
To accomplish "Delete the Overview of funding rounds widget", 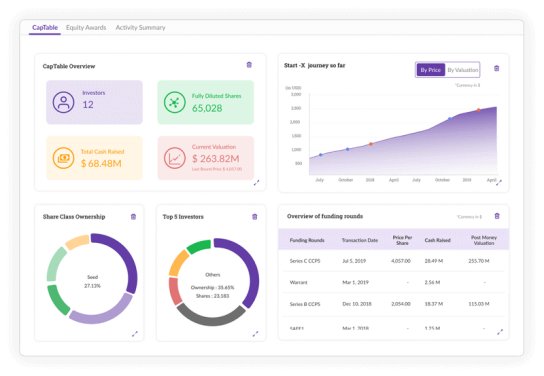I will (497, 216).
